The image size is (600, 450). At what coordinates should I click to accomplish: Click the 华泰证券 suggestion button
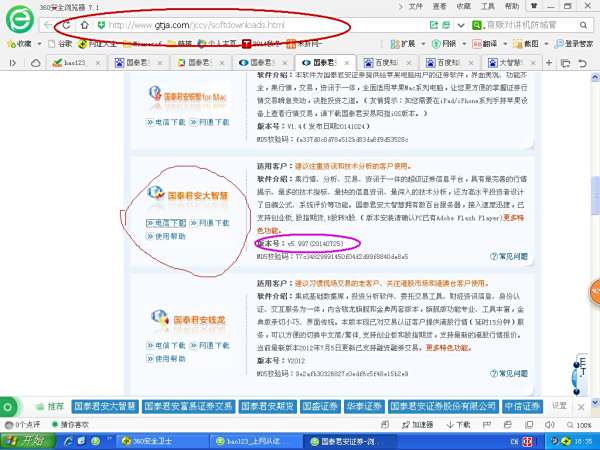364,406
